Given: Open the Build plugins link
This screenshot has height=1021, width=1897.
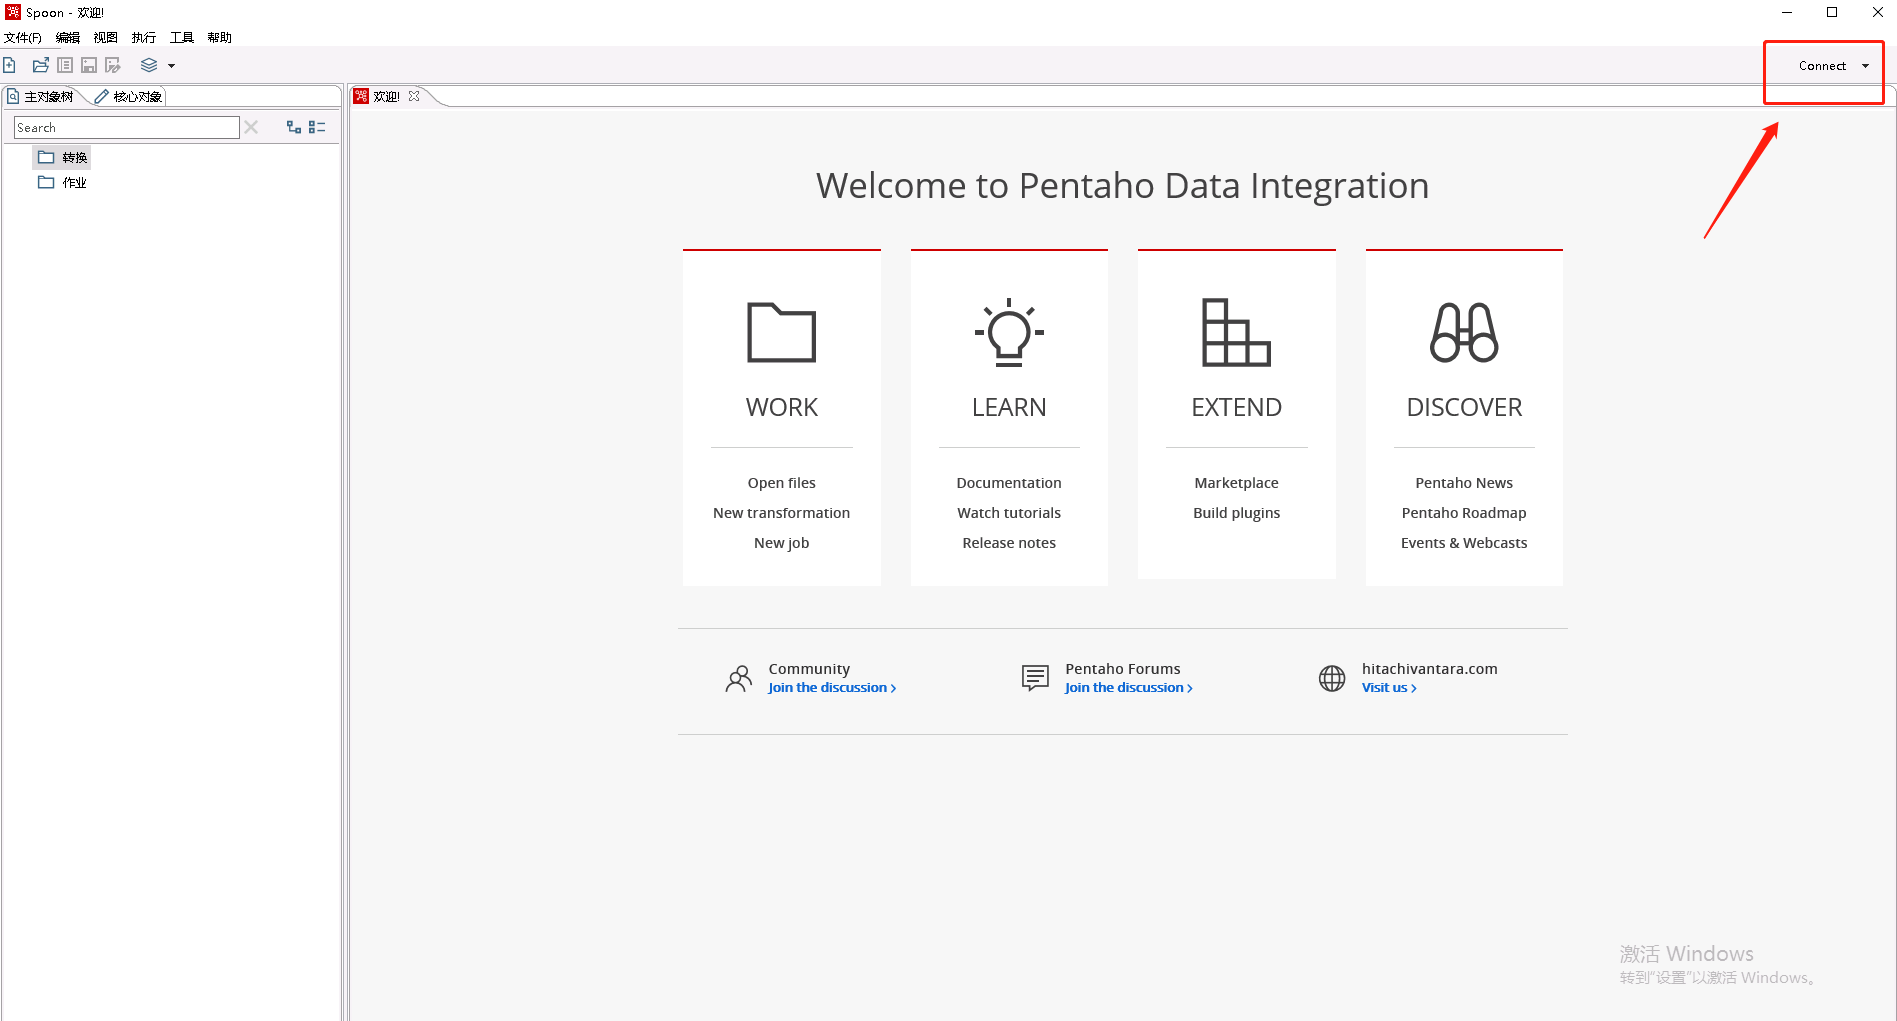Looking at the screenshot, I should pos(1236,513).
